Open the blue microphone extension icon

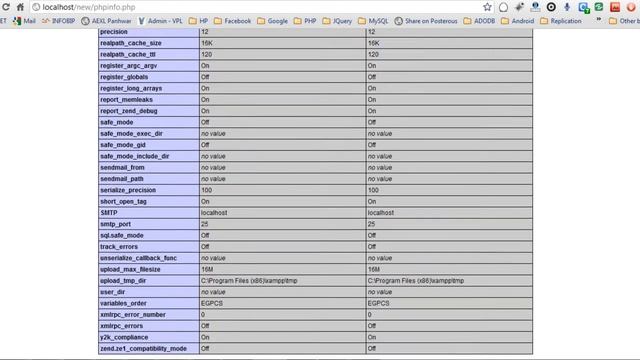tap(567, 7)
